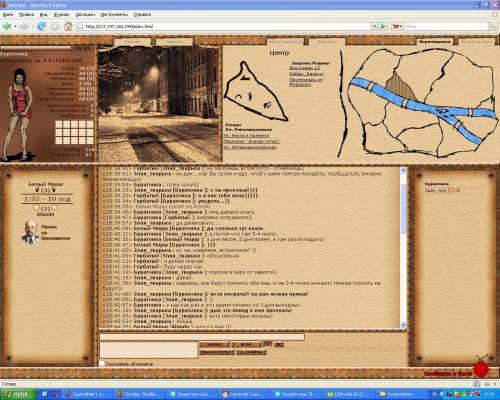Screen dimensions: 500x400
Task: Click the gray Stop button in the toolbar
Action: click(55, 26)
